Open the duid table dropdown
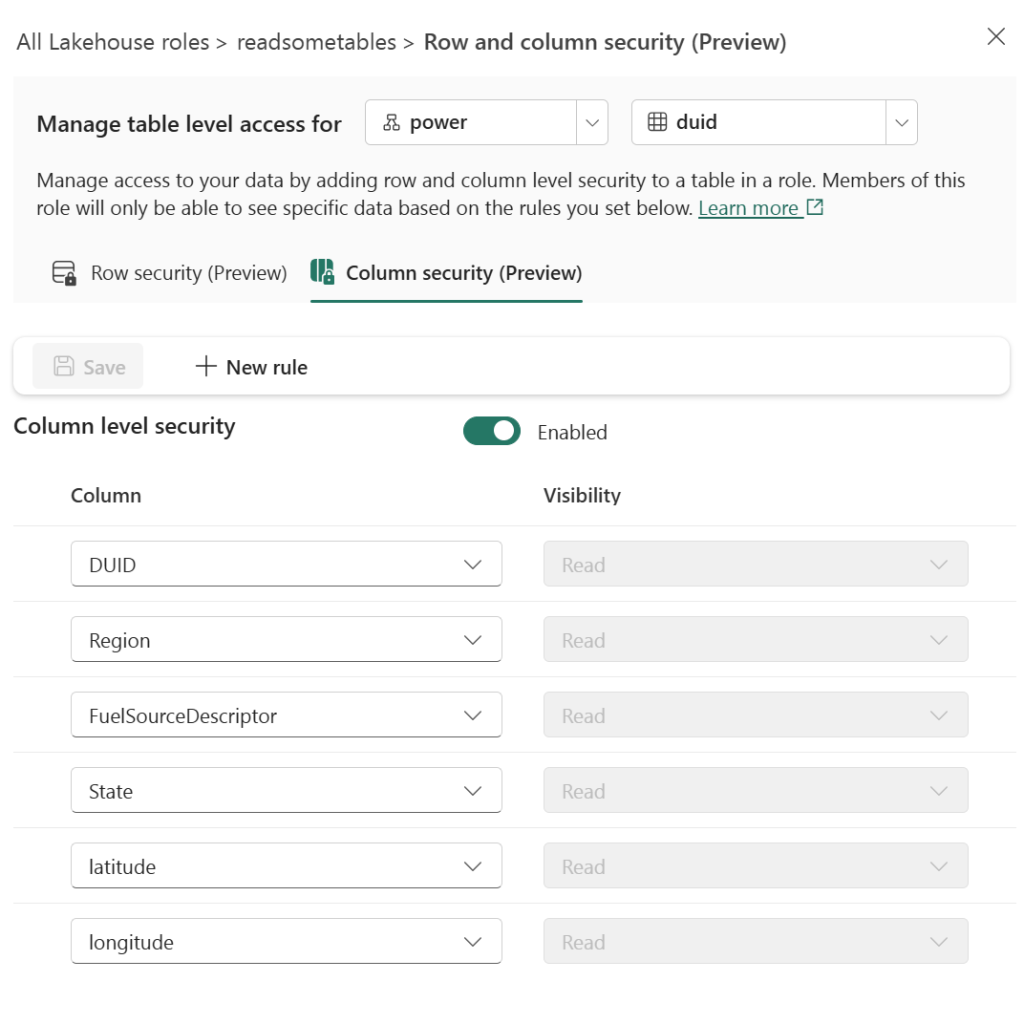Screen dimensions: 1024x1024 tap(901, 123)
